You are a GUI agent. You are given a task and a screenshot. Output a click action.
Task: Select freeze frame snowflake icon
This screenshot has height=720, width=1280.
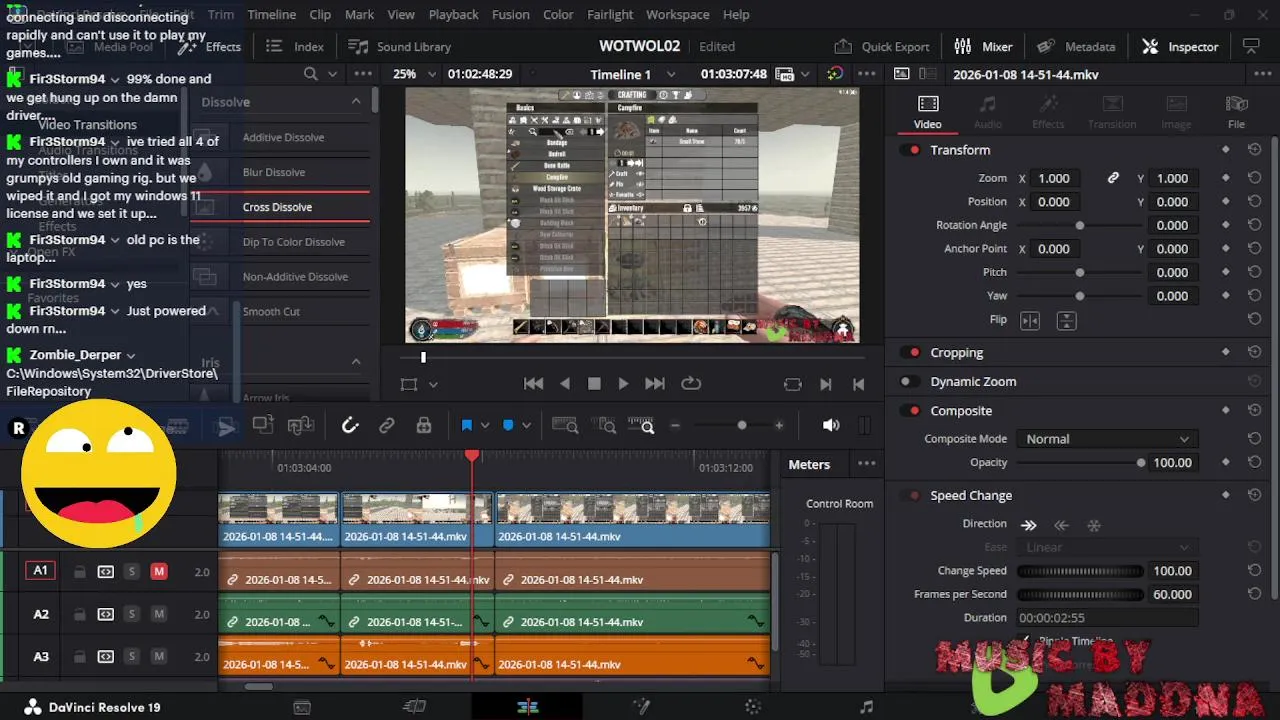pos(1094,525)
